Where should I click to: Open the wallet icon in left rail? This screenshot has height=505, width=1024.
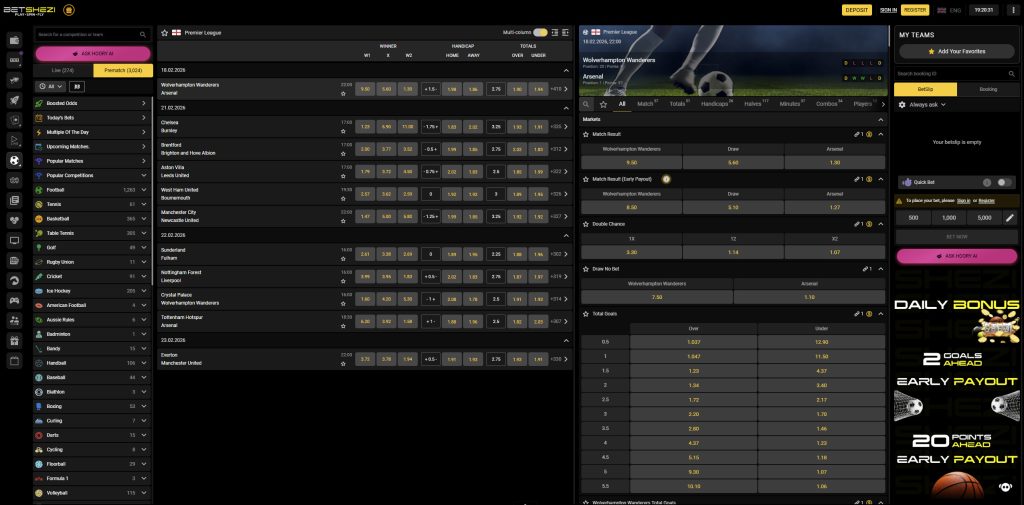coord(14,40)
